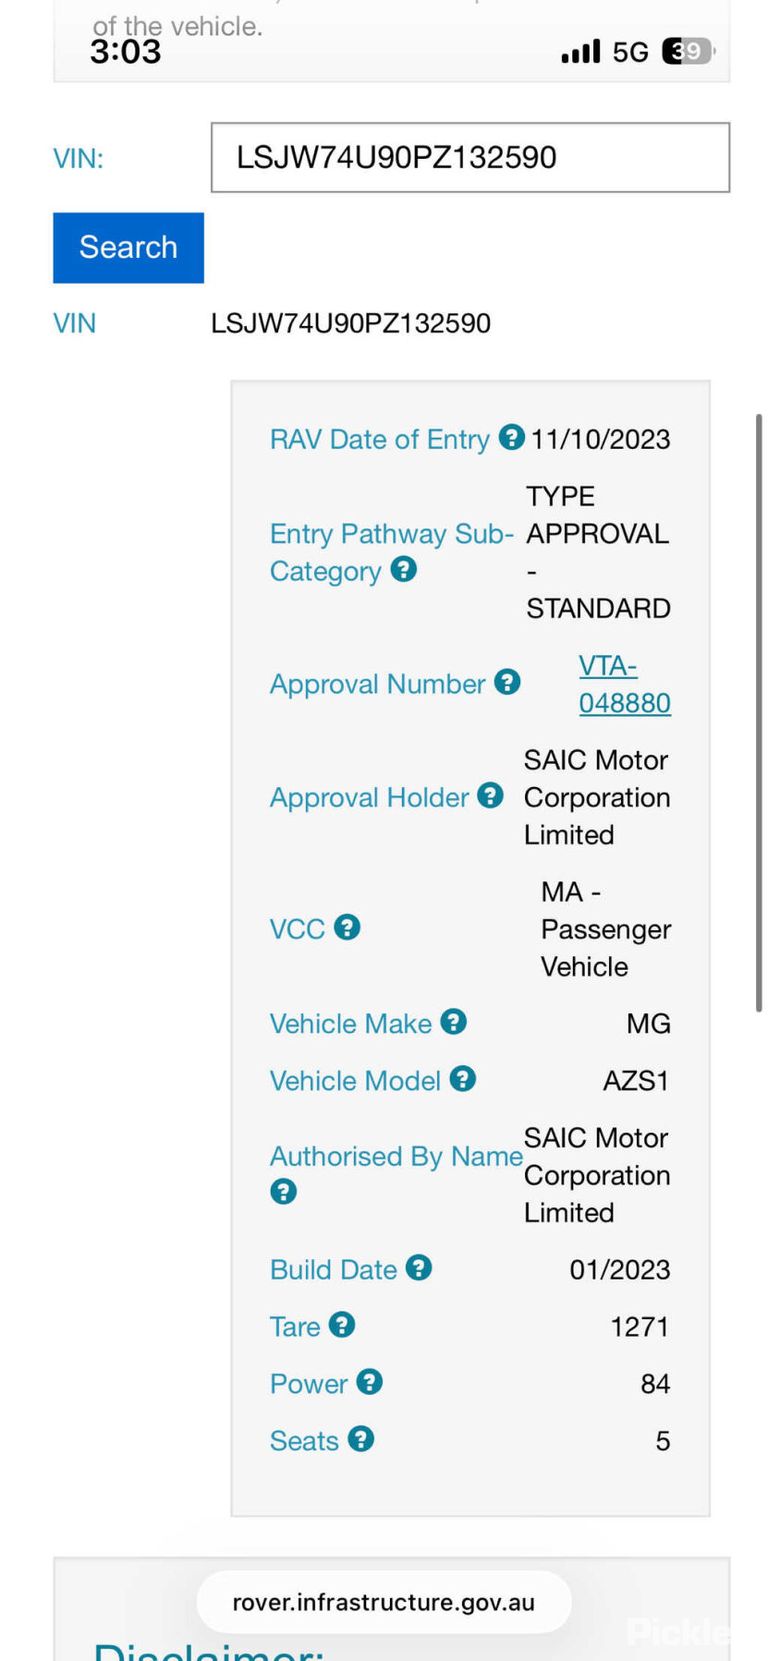Viewport: 768px width, 1661px height.
Task: Open help tooltip for Vehicle Make
Action: [x=454, y=1022]
